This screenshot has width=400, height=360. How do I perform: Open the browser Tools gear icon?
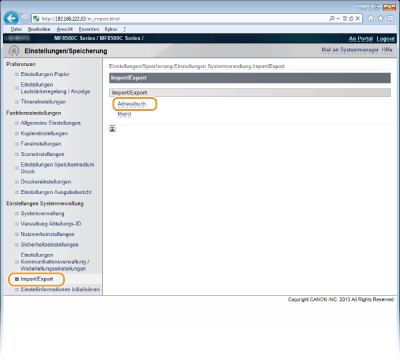coord(390,19)
